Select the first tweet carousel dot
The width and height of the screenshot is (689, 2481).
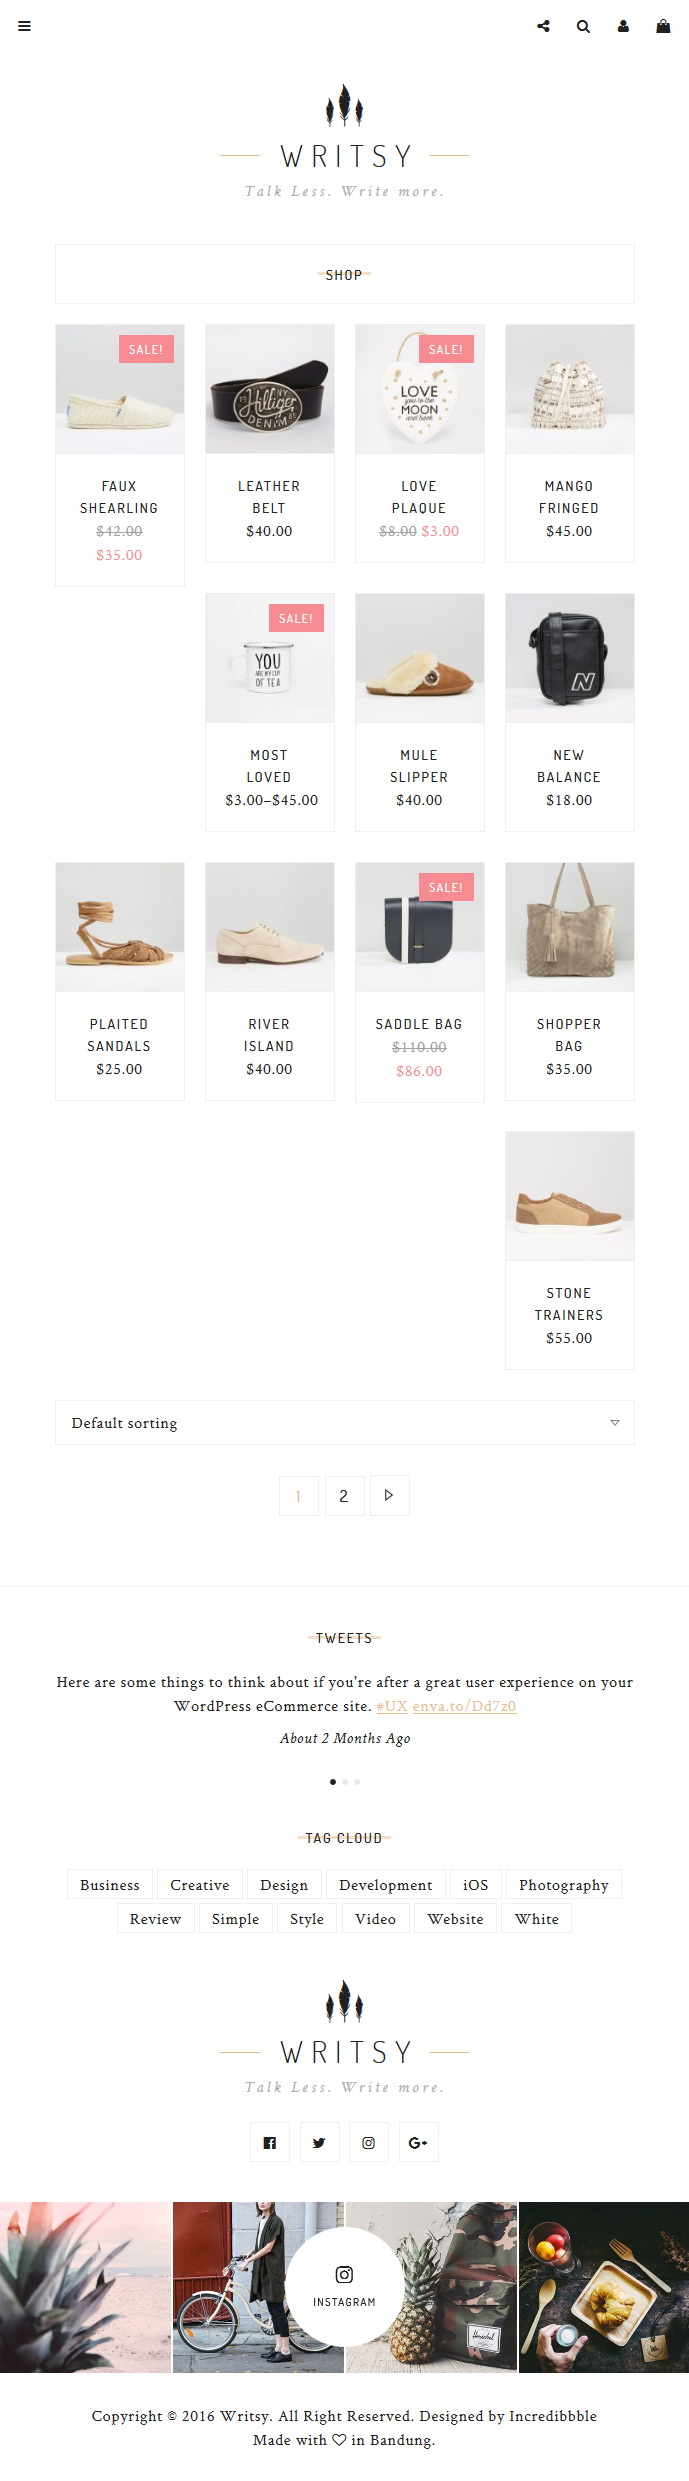(x=333, y=1781)
